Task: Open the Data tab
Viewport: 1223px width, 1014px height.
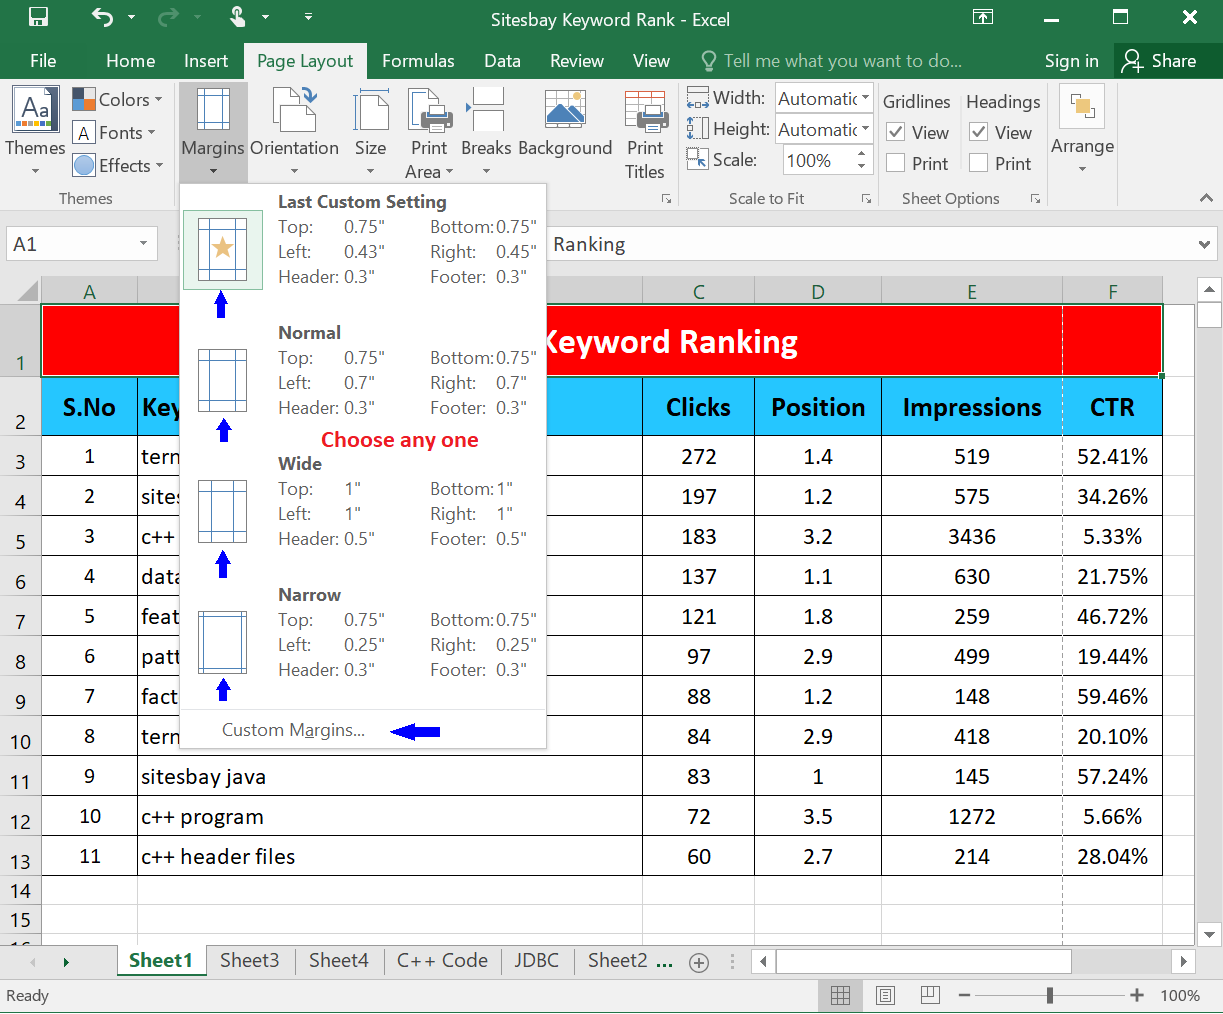Action: click(x=502, y=61)
